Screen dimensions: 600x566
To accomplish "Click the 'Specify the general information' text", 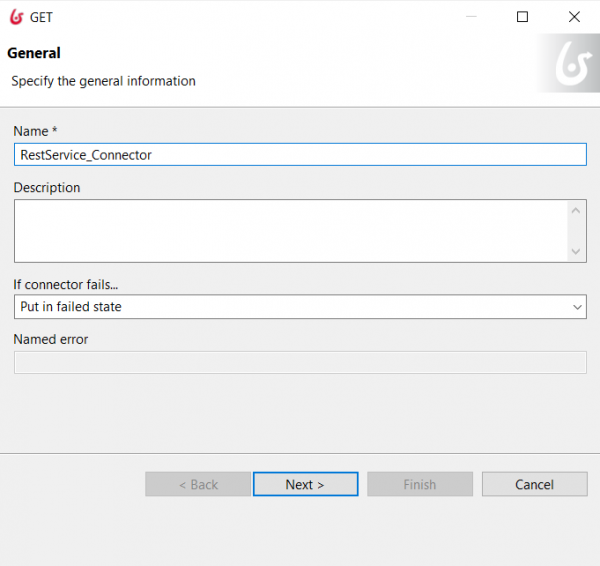I will tap(103, 81).
